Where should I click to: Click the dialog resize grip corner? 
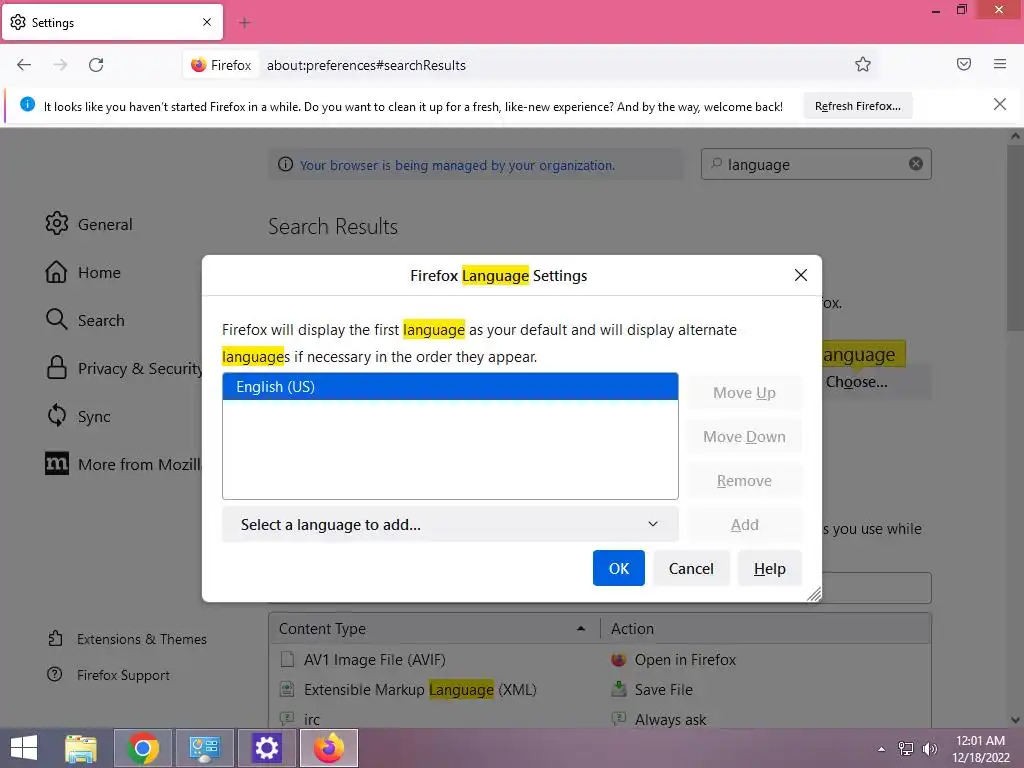click(814, 594)
